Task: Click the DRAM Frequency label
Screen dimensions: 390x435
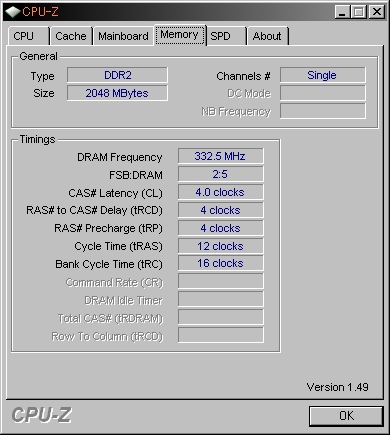Action: 120,157
